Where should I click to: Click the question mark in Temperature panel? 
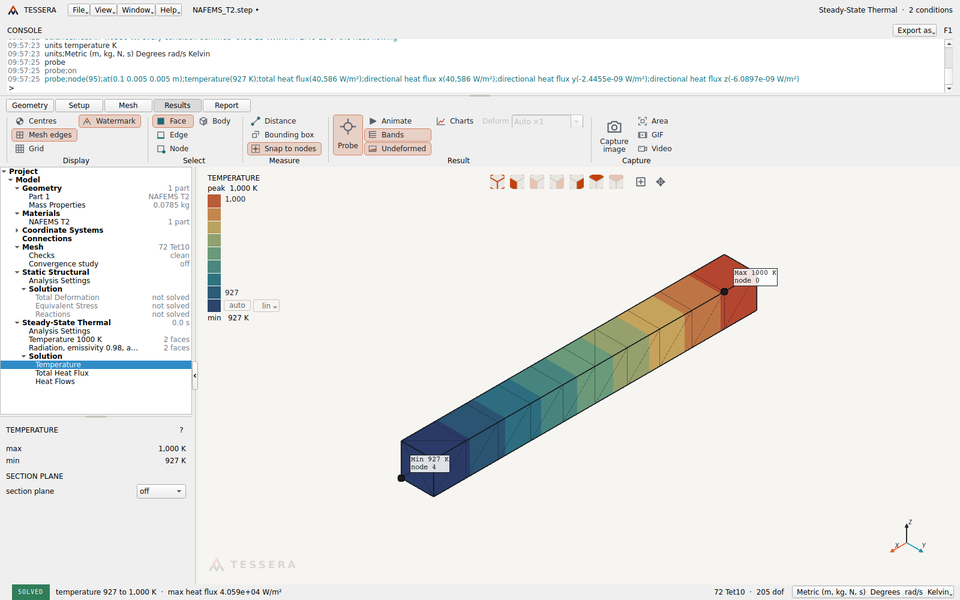(181, 430)
